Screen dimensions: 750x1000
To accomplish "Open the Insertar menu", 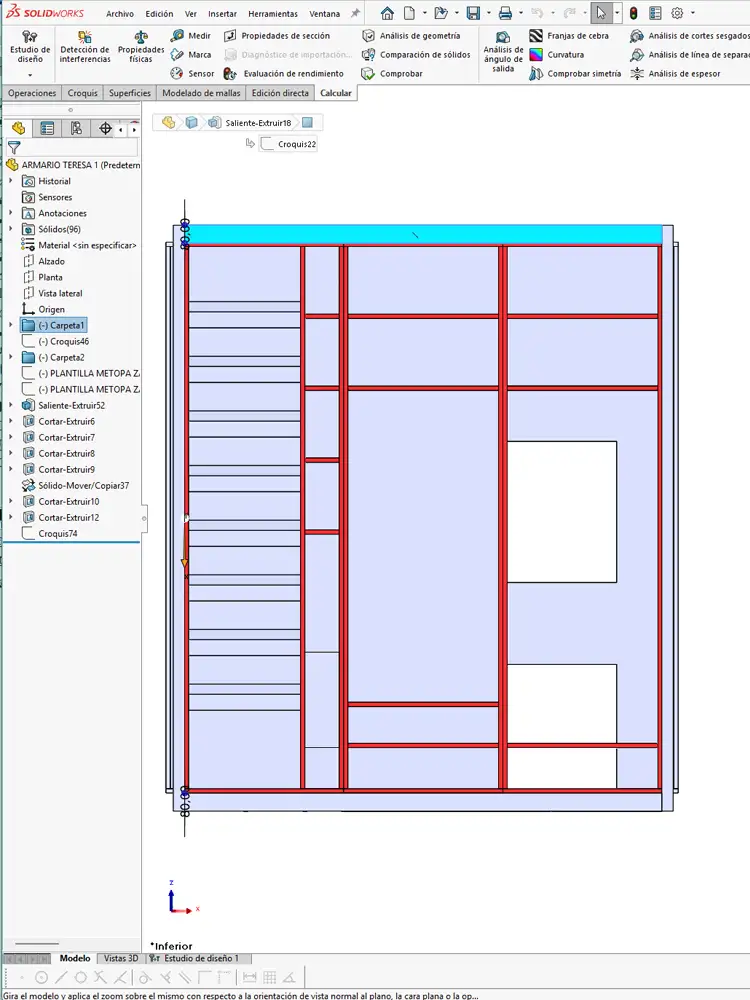I will pyautogui.click(x=222, y=13).
